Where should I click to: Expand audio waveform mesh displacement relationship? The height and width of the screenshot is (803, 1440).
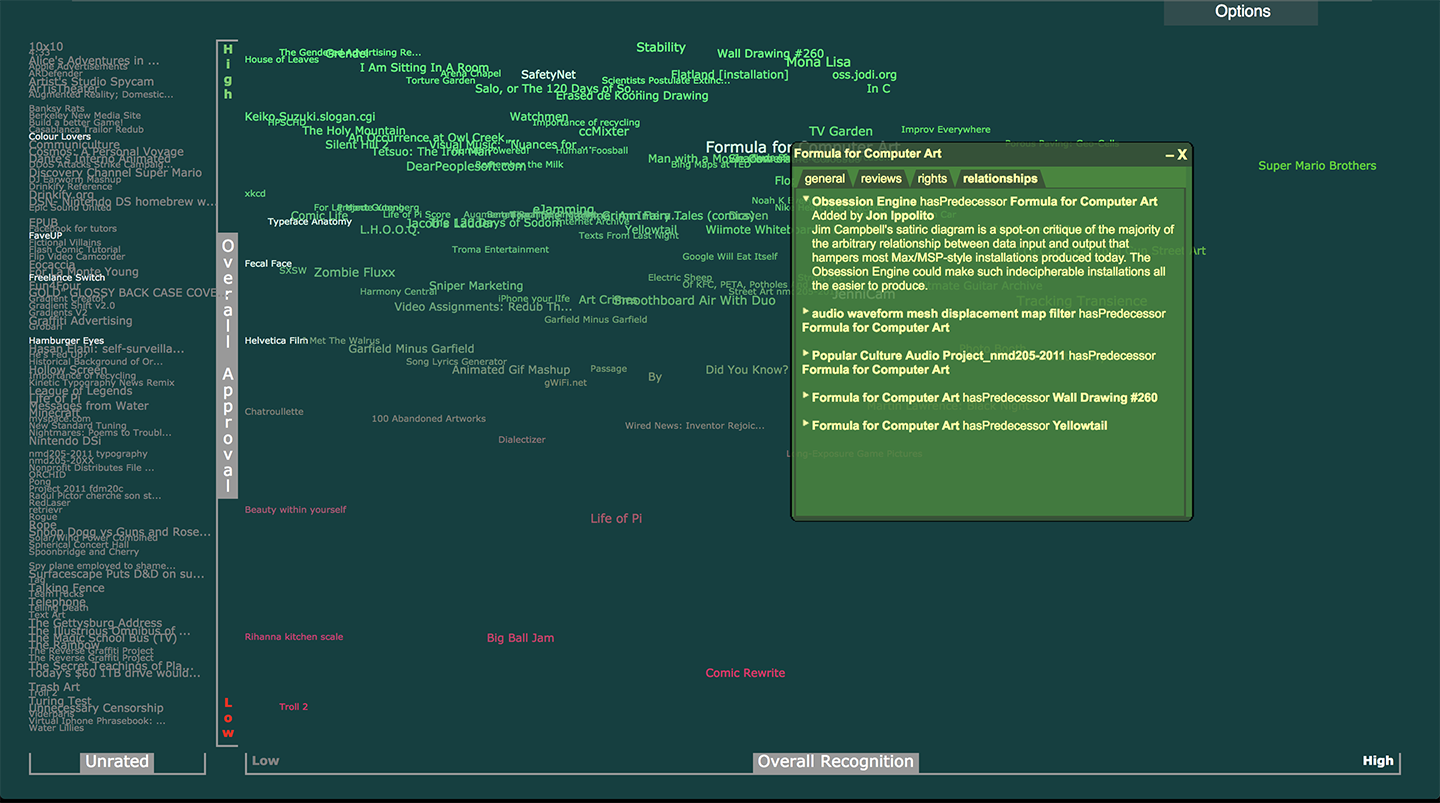point(806,311)
